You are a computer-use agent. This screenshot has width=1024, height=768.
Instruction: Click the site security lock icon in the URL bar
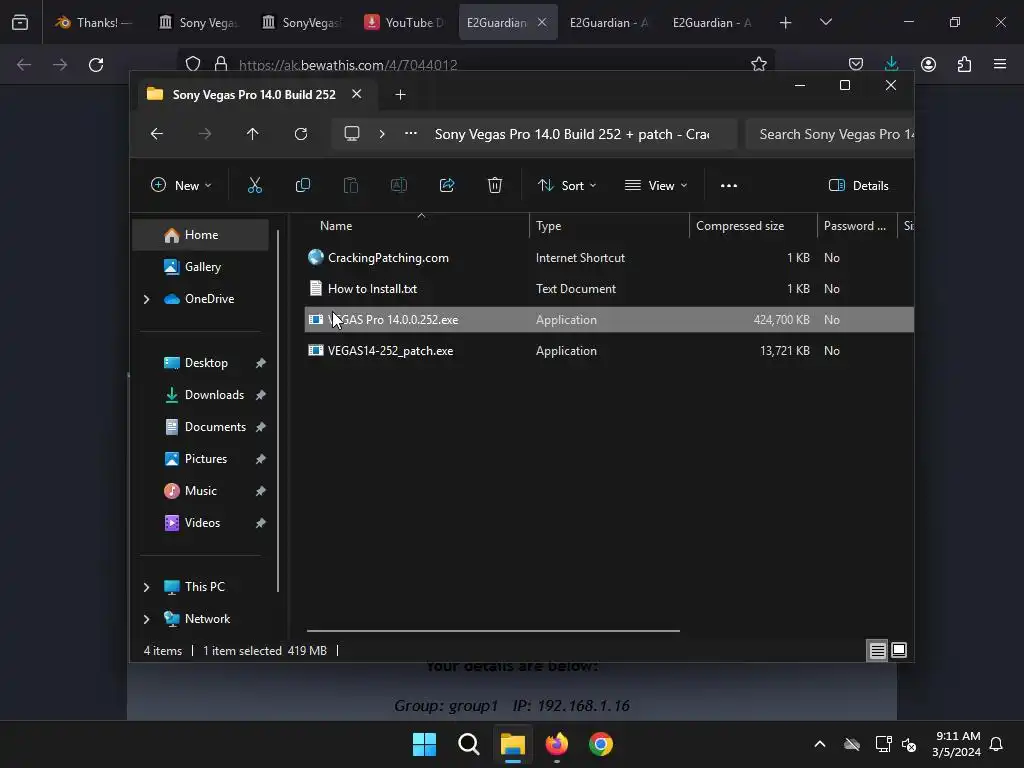(221, 64)
